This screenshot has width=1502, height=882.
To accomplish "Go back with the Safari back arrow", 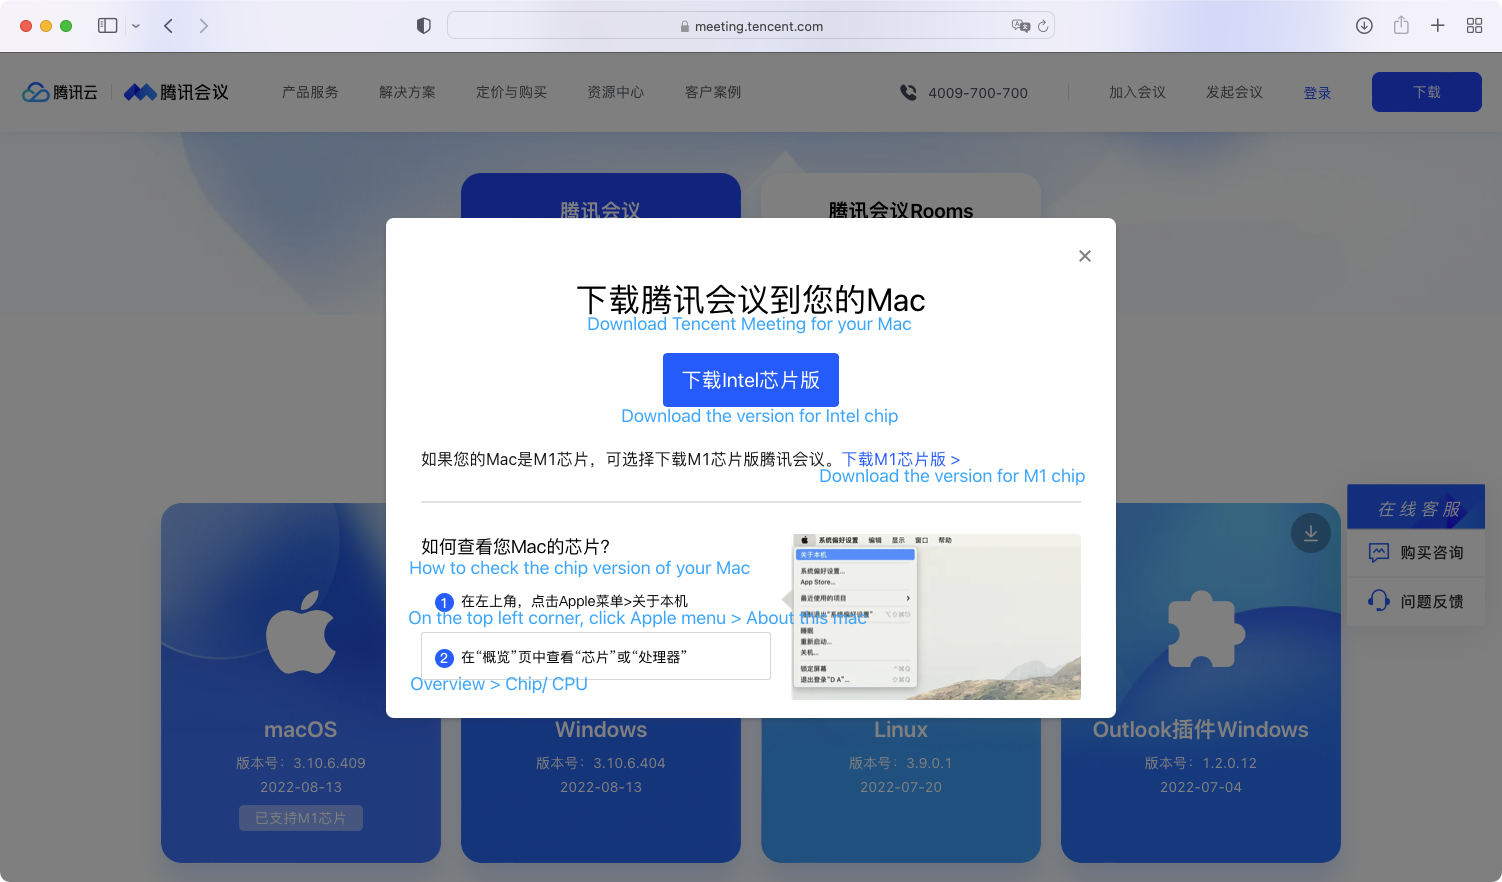I will pyautogui.click(x=169, y=26).
